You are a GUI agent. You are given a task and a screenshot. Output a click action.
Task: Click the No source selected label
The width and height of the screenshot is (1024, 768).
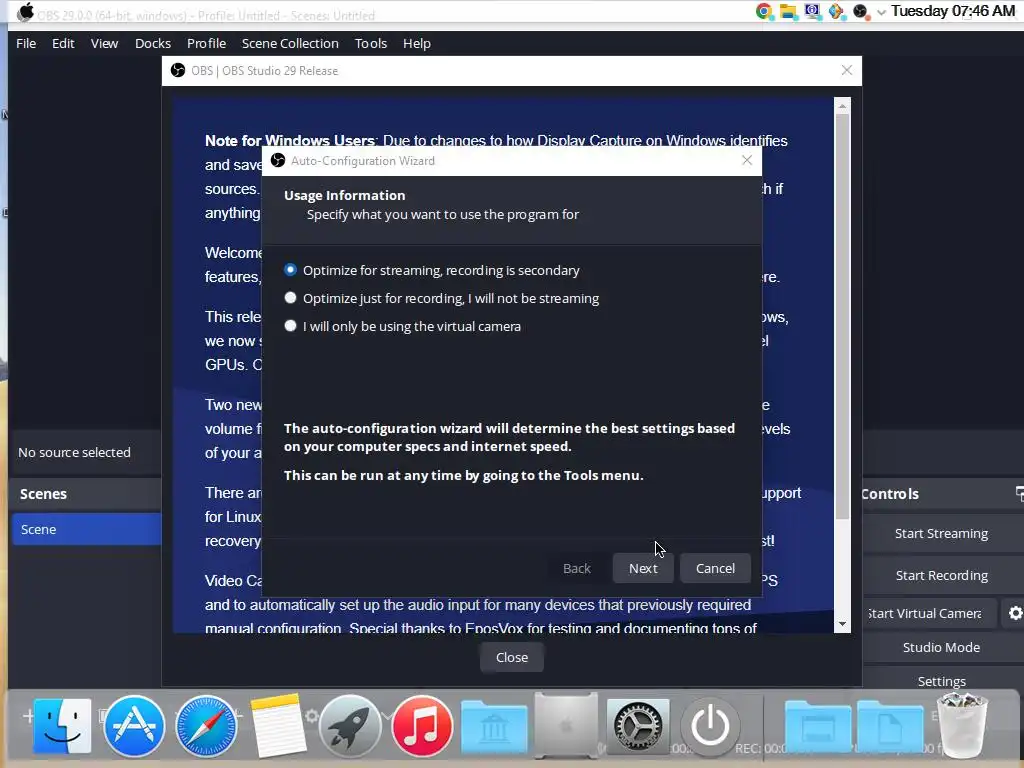[74, 452]
